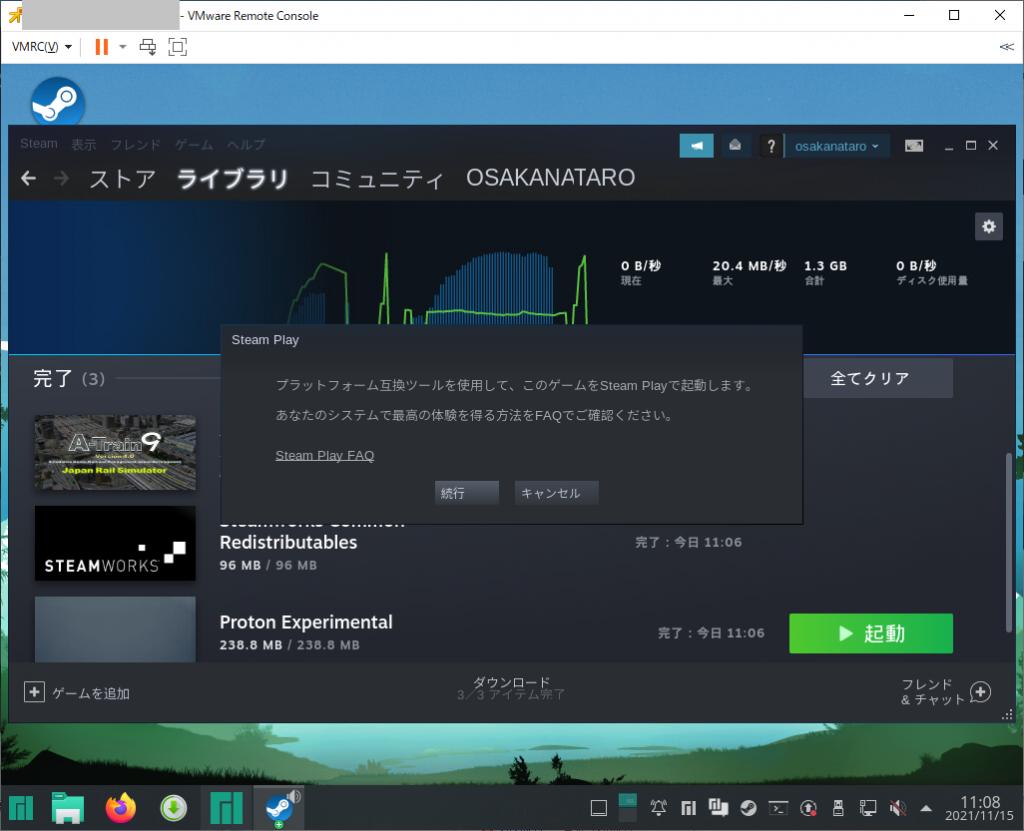Click the downloads list vertical scrollbar
The height and width of the screenshot is (831, 1024).
[x=1008, y=542]
